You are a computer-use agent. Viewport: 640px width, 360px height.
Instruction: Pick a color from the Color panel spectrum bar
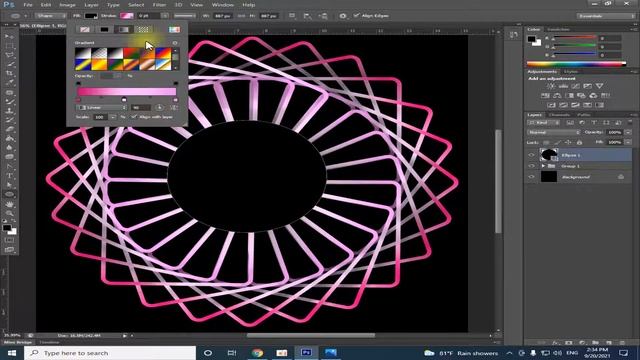pos(576,63)
